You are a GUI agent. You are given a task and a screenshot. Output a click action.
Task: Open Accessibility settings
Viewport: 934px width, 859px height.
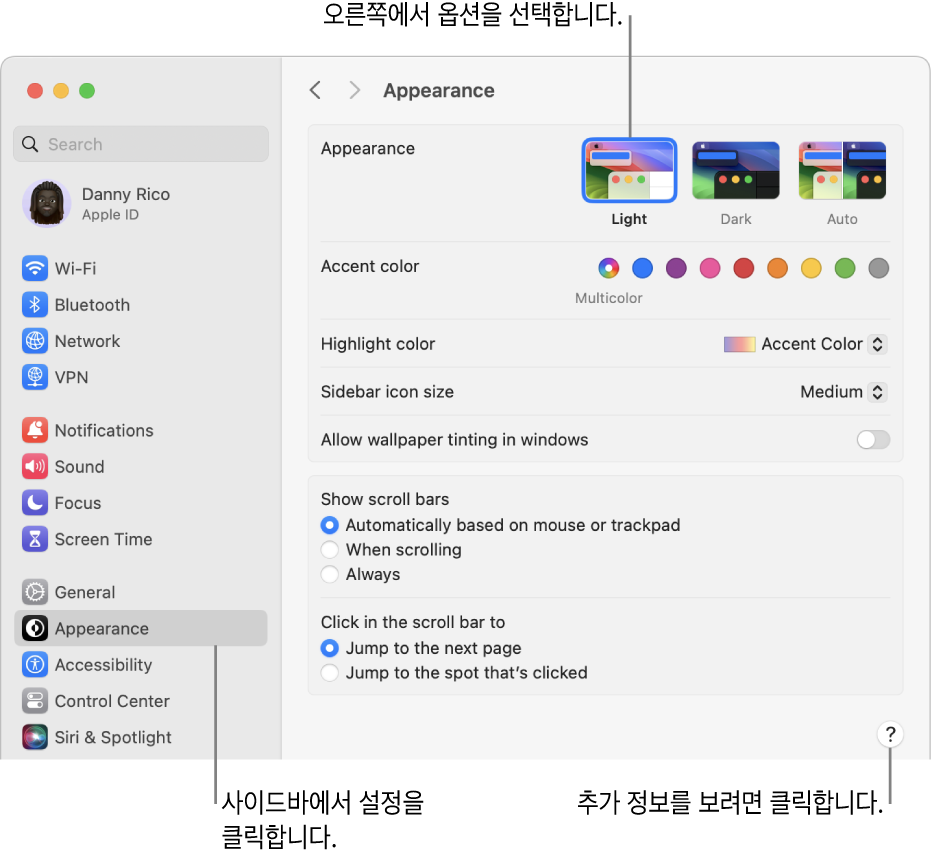[x=103, y=664]
